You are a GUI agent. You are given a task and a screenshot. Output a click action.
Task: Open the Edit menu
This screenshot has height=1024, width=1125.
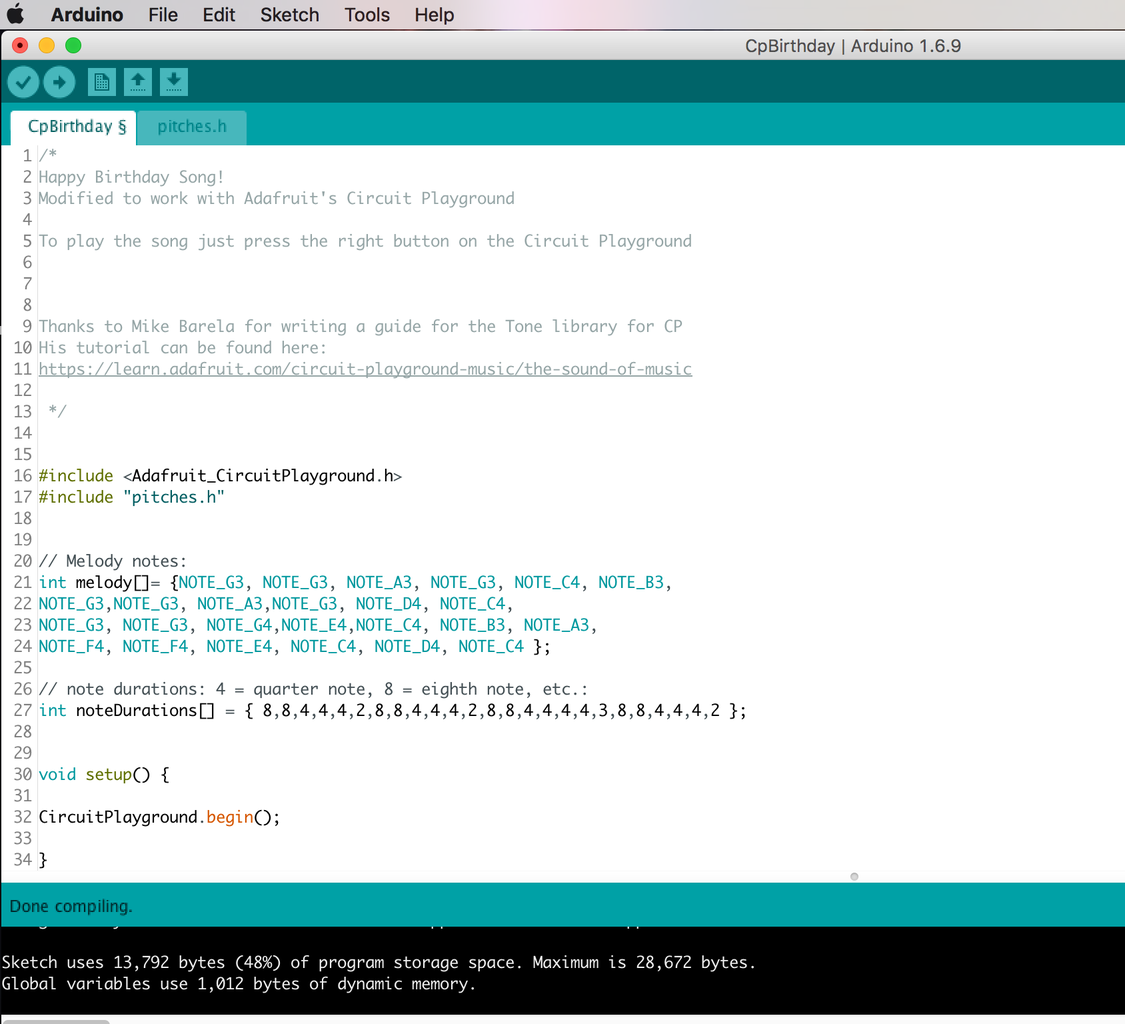click(219, 14)
